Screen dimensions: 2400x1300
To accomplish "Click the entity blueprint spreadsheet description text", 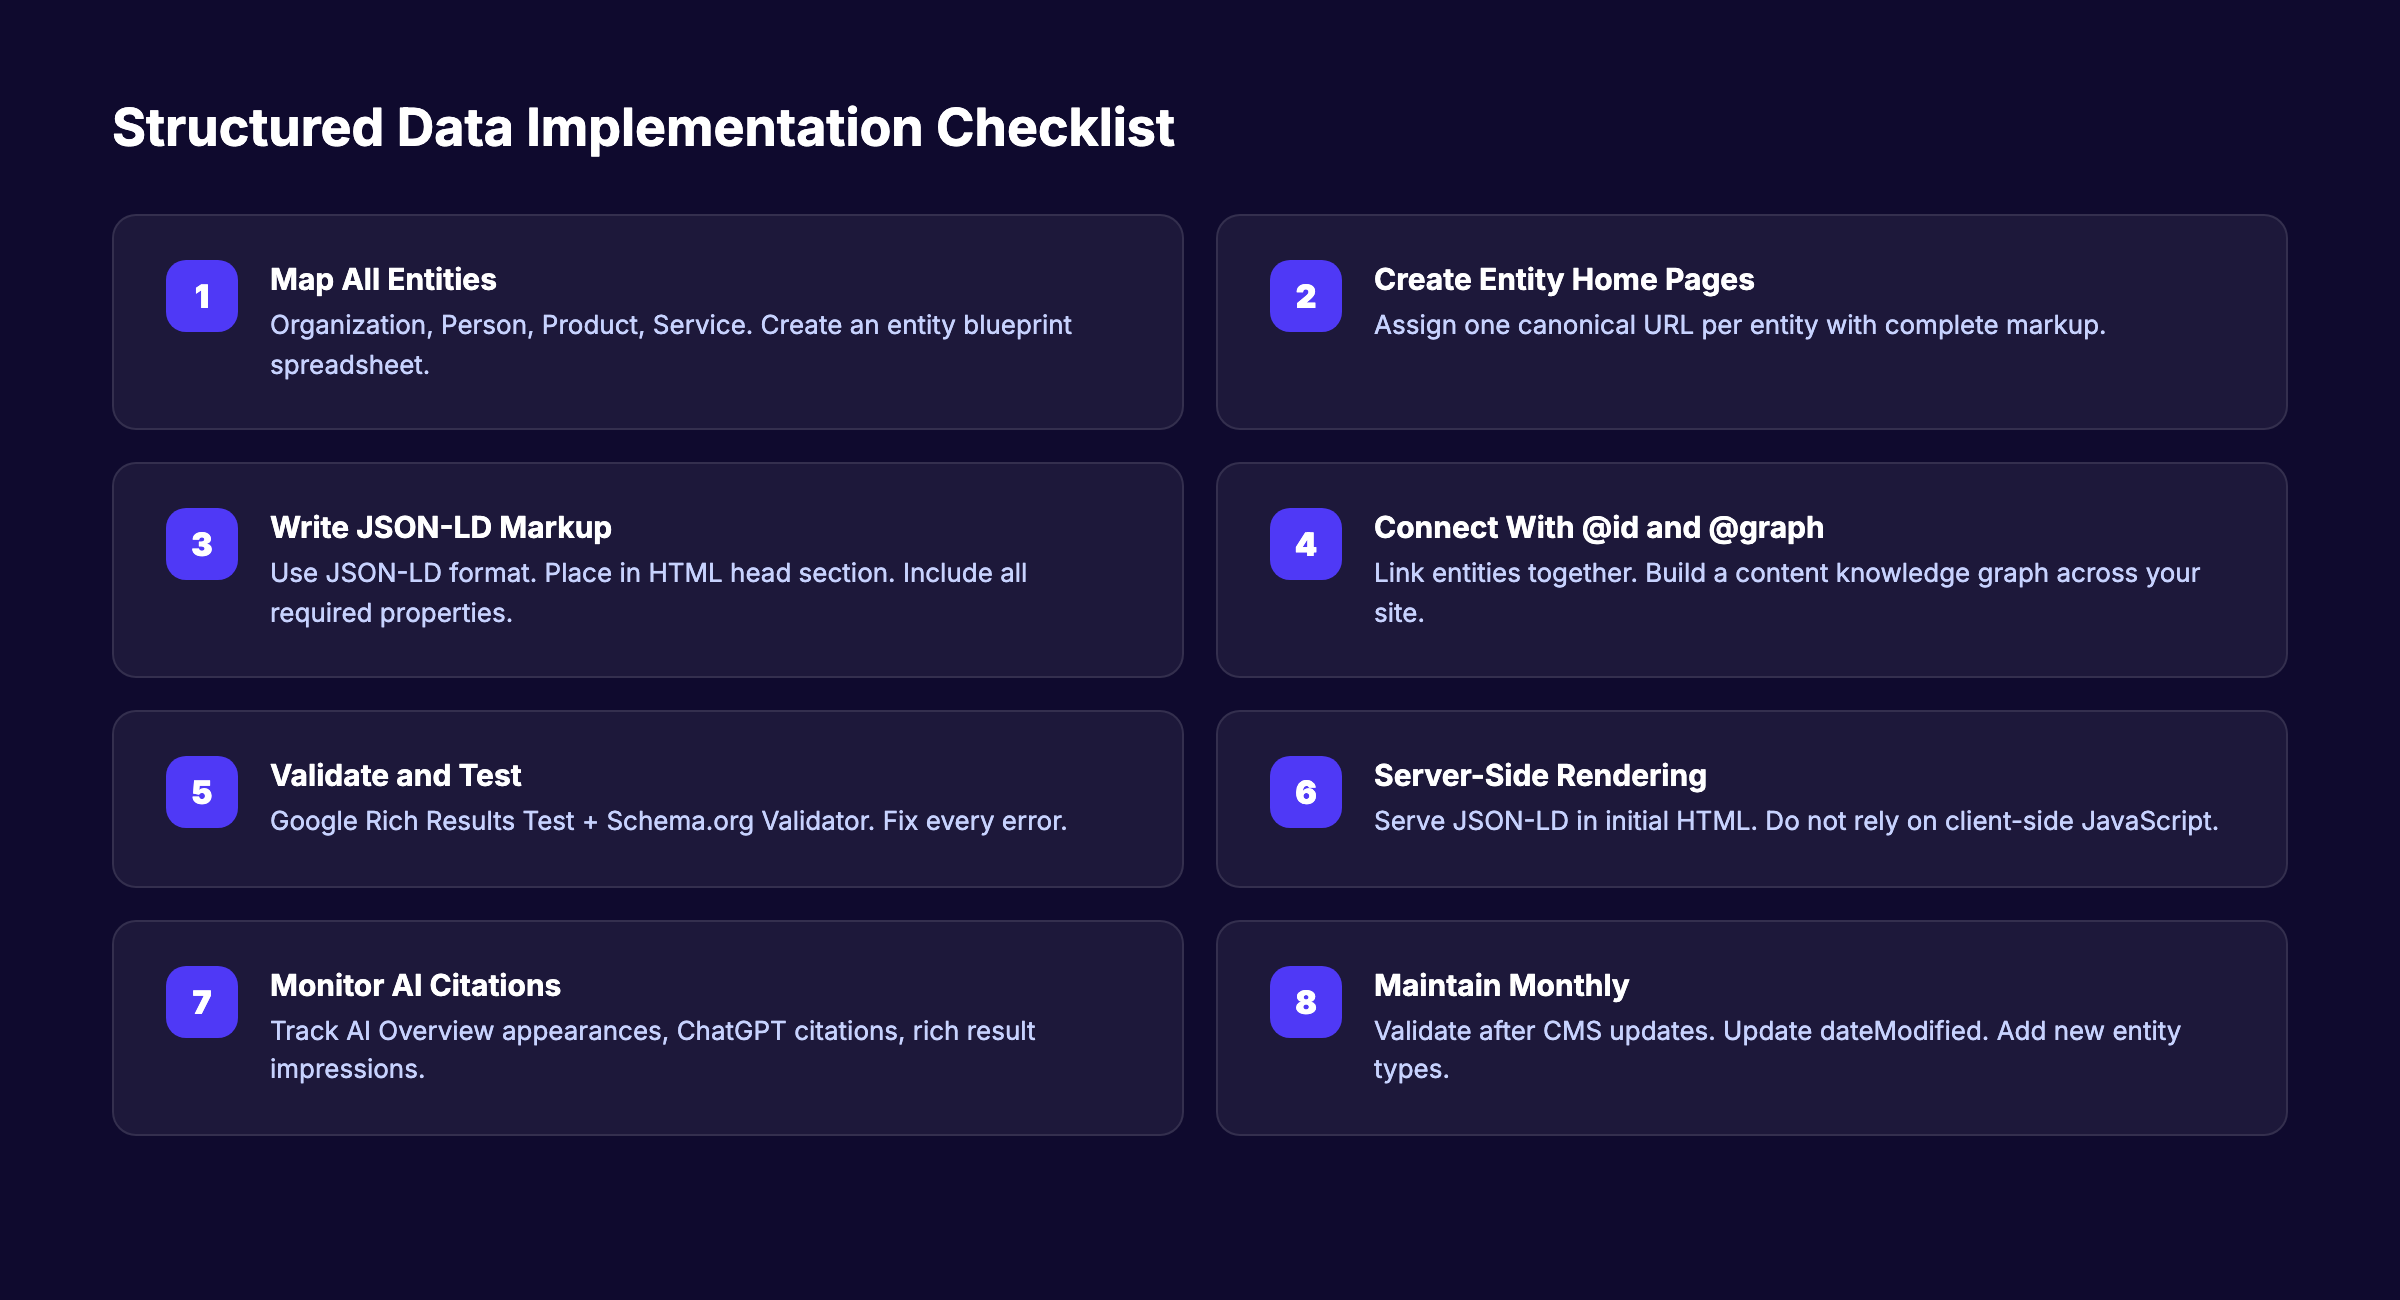I will coord(669,345).
